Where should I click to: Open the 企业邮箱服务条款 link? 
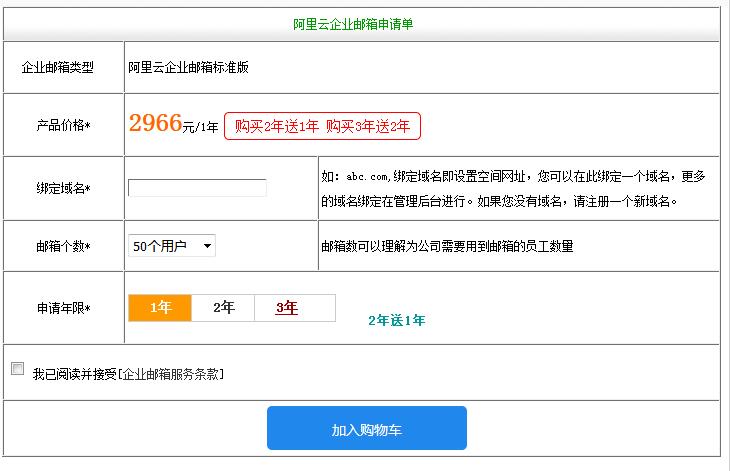click(171, 374)
